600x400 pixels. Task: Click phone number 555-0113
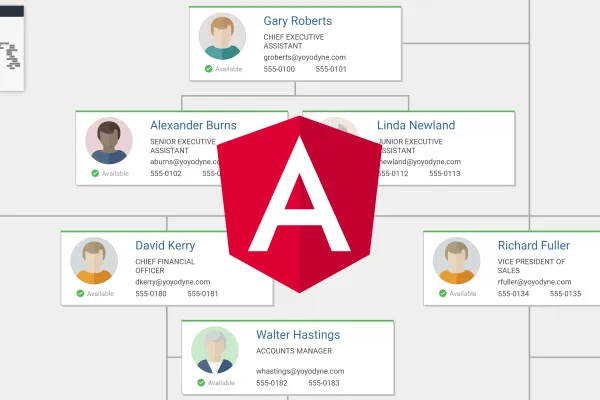click(445, 174)
